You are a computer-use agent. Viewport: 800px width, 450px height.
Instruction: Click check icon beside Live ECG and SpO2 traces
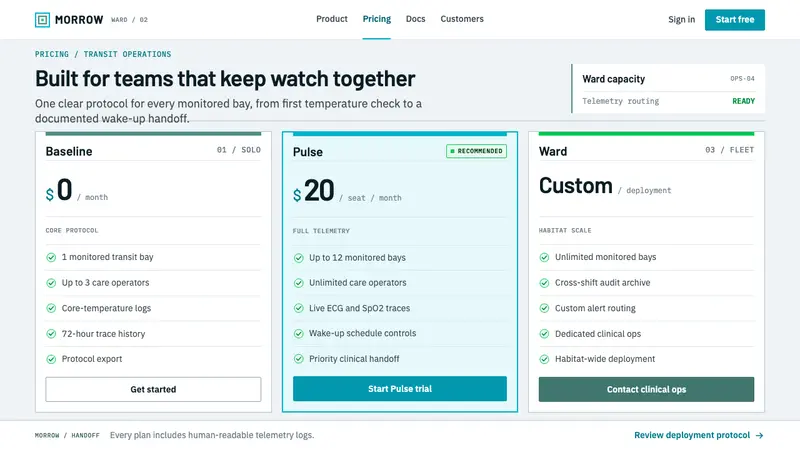(x=298, y=308)
